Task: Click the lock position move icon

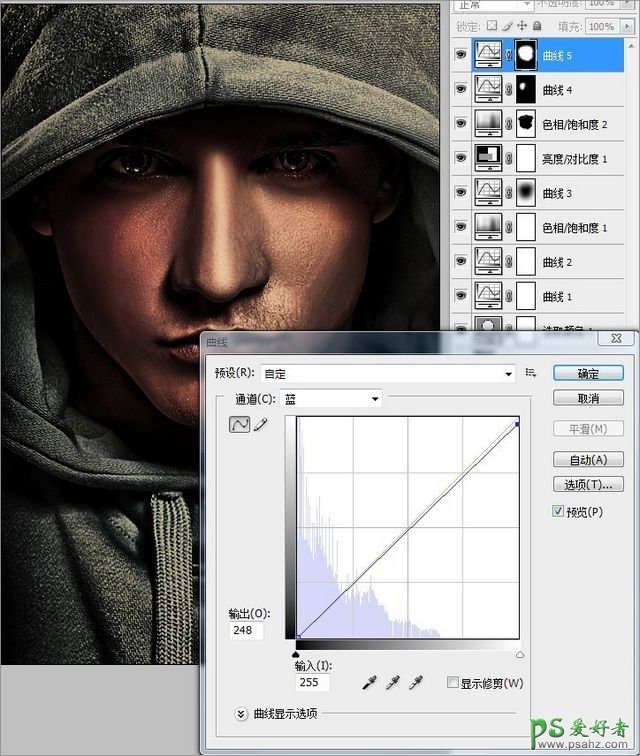Action: click(x=522, y=26)
